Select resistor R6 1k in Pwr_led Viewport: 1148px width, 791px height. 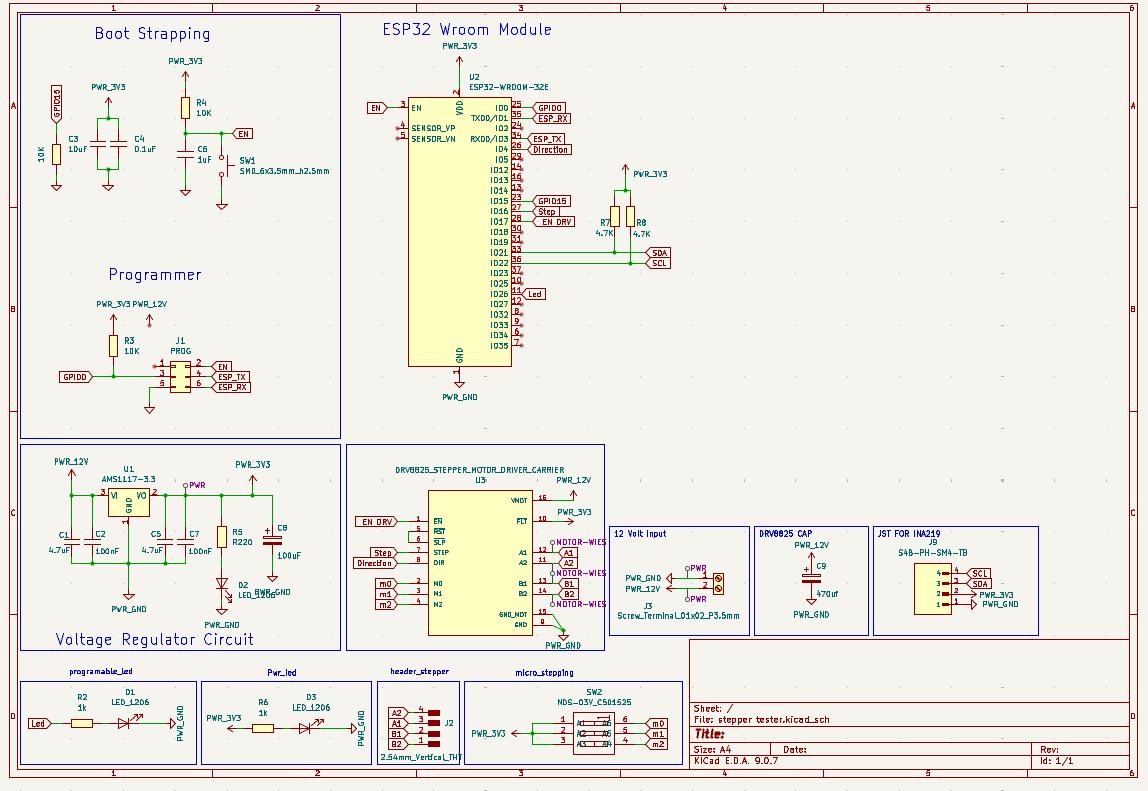(263, 728)
